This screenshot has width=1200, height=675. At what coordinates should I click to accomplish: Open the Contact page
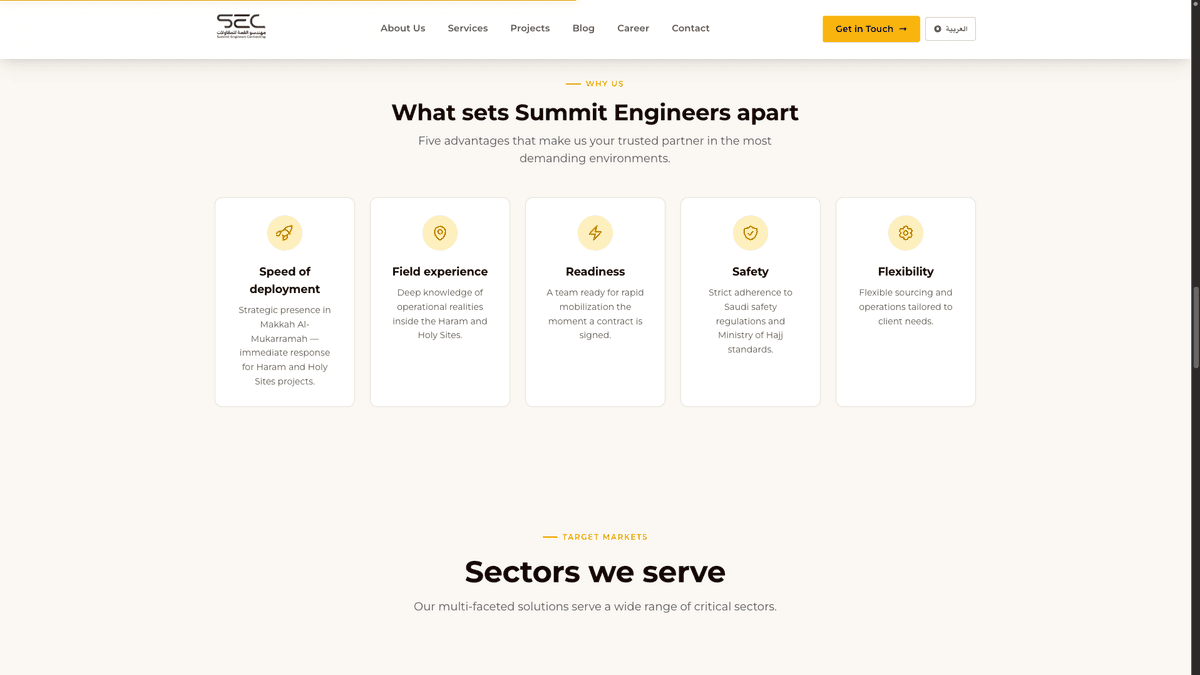click(x=691, y=28)
